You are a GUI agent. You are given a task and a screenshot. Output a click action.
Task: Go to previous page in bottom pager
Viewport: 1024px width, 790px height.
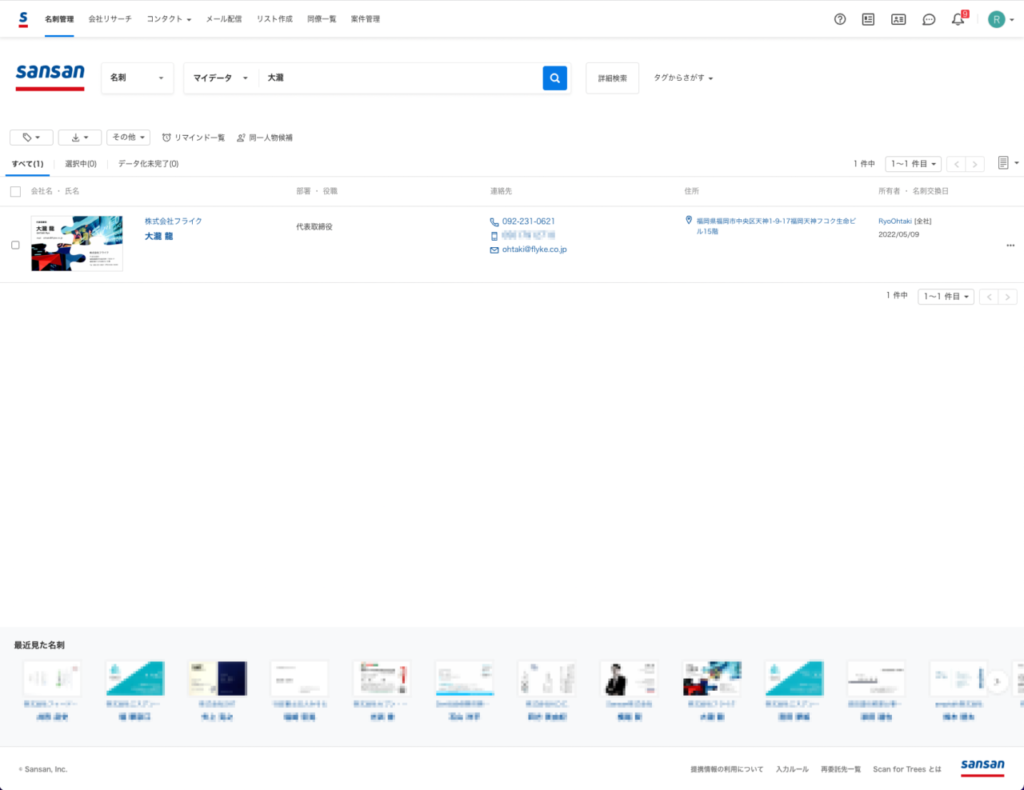coord(989,297)
